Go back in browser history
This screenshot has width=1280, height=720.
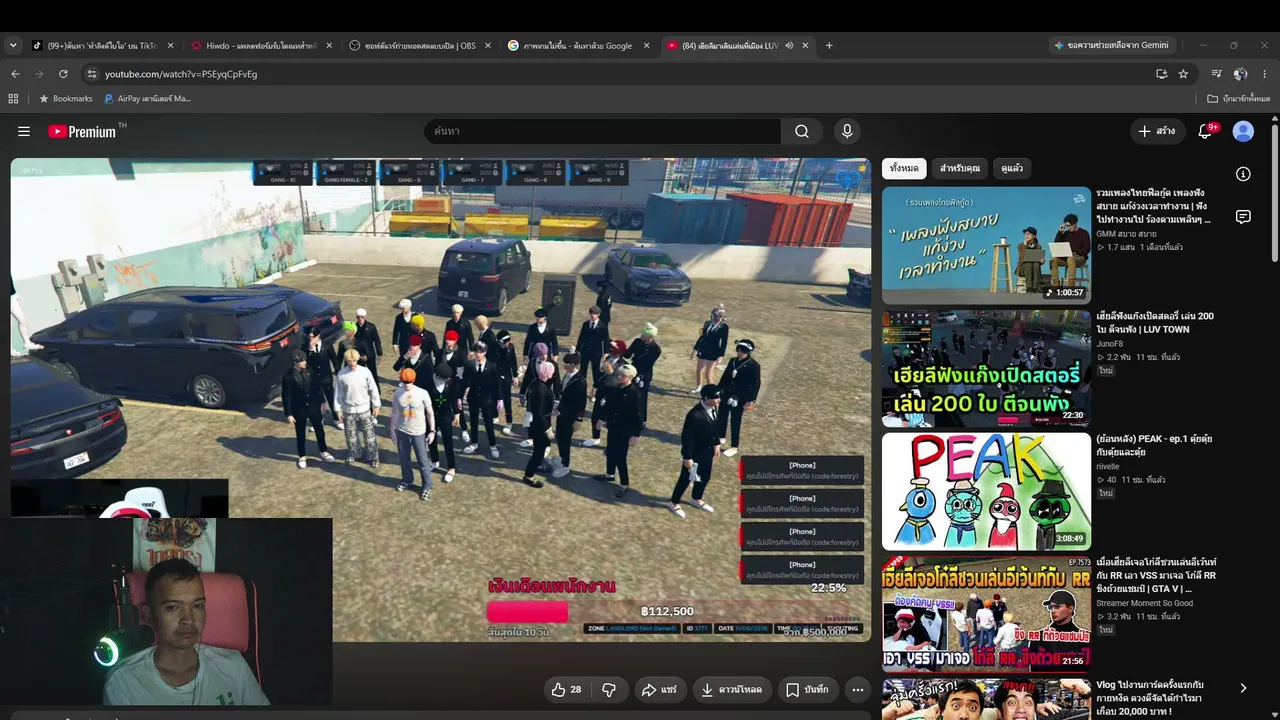tap(15, 74)
